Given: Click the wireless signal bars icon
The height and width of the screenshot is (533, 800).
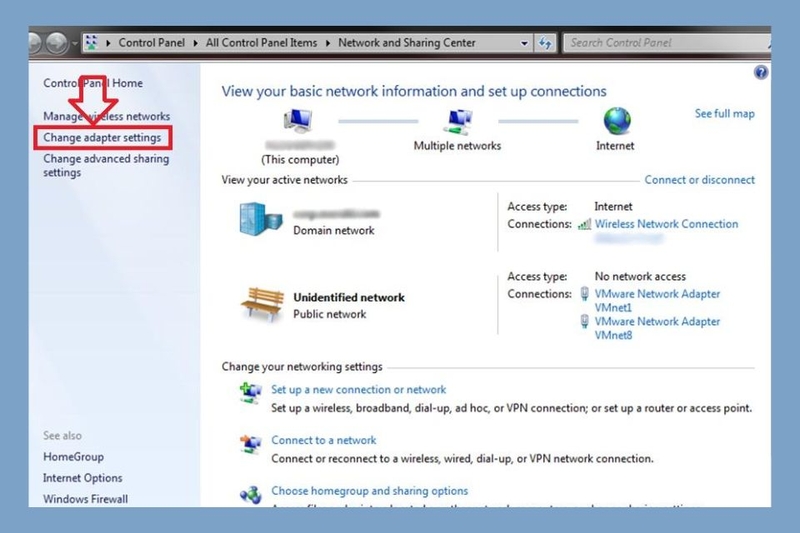Looking at the screenshot, I should (585, 224).
